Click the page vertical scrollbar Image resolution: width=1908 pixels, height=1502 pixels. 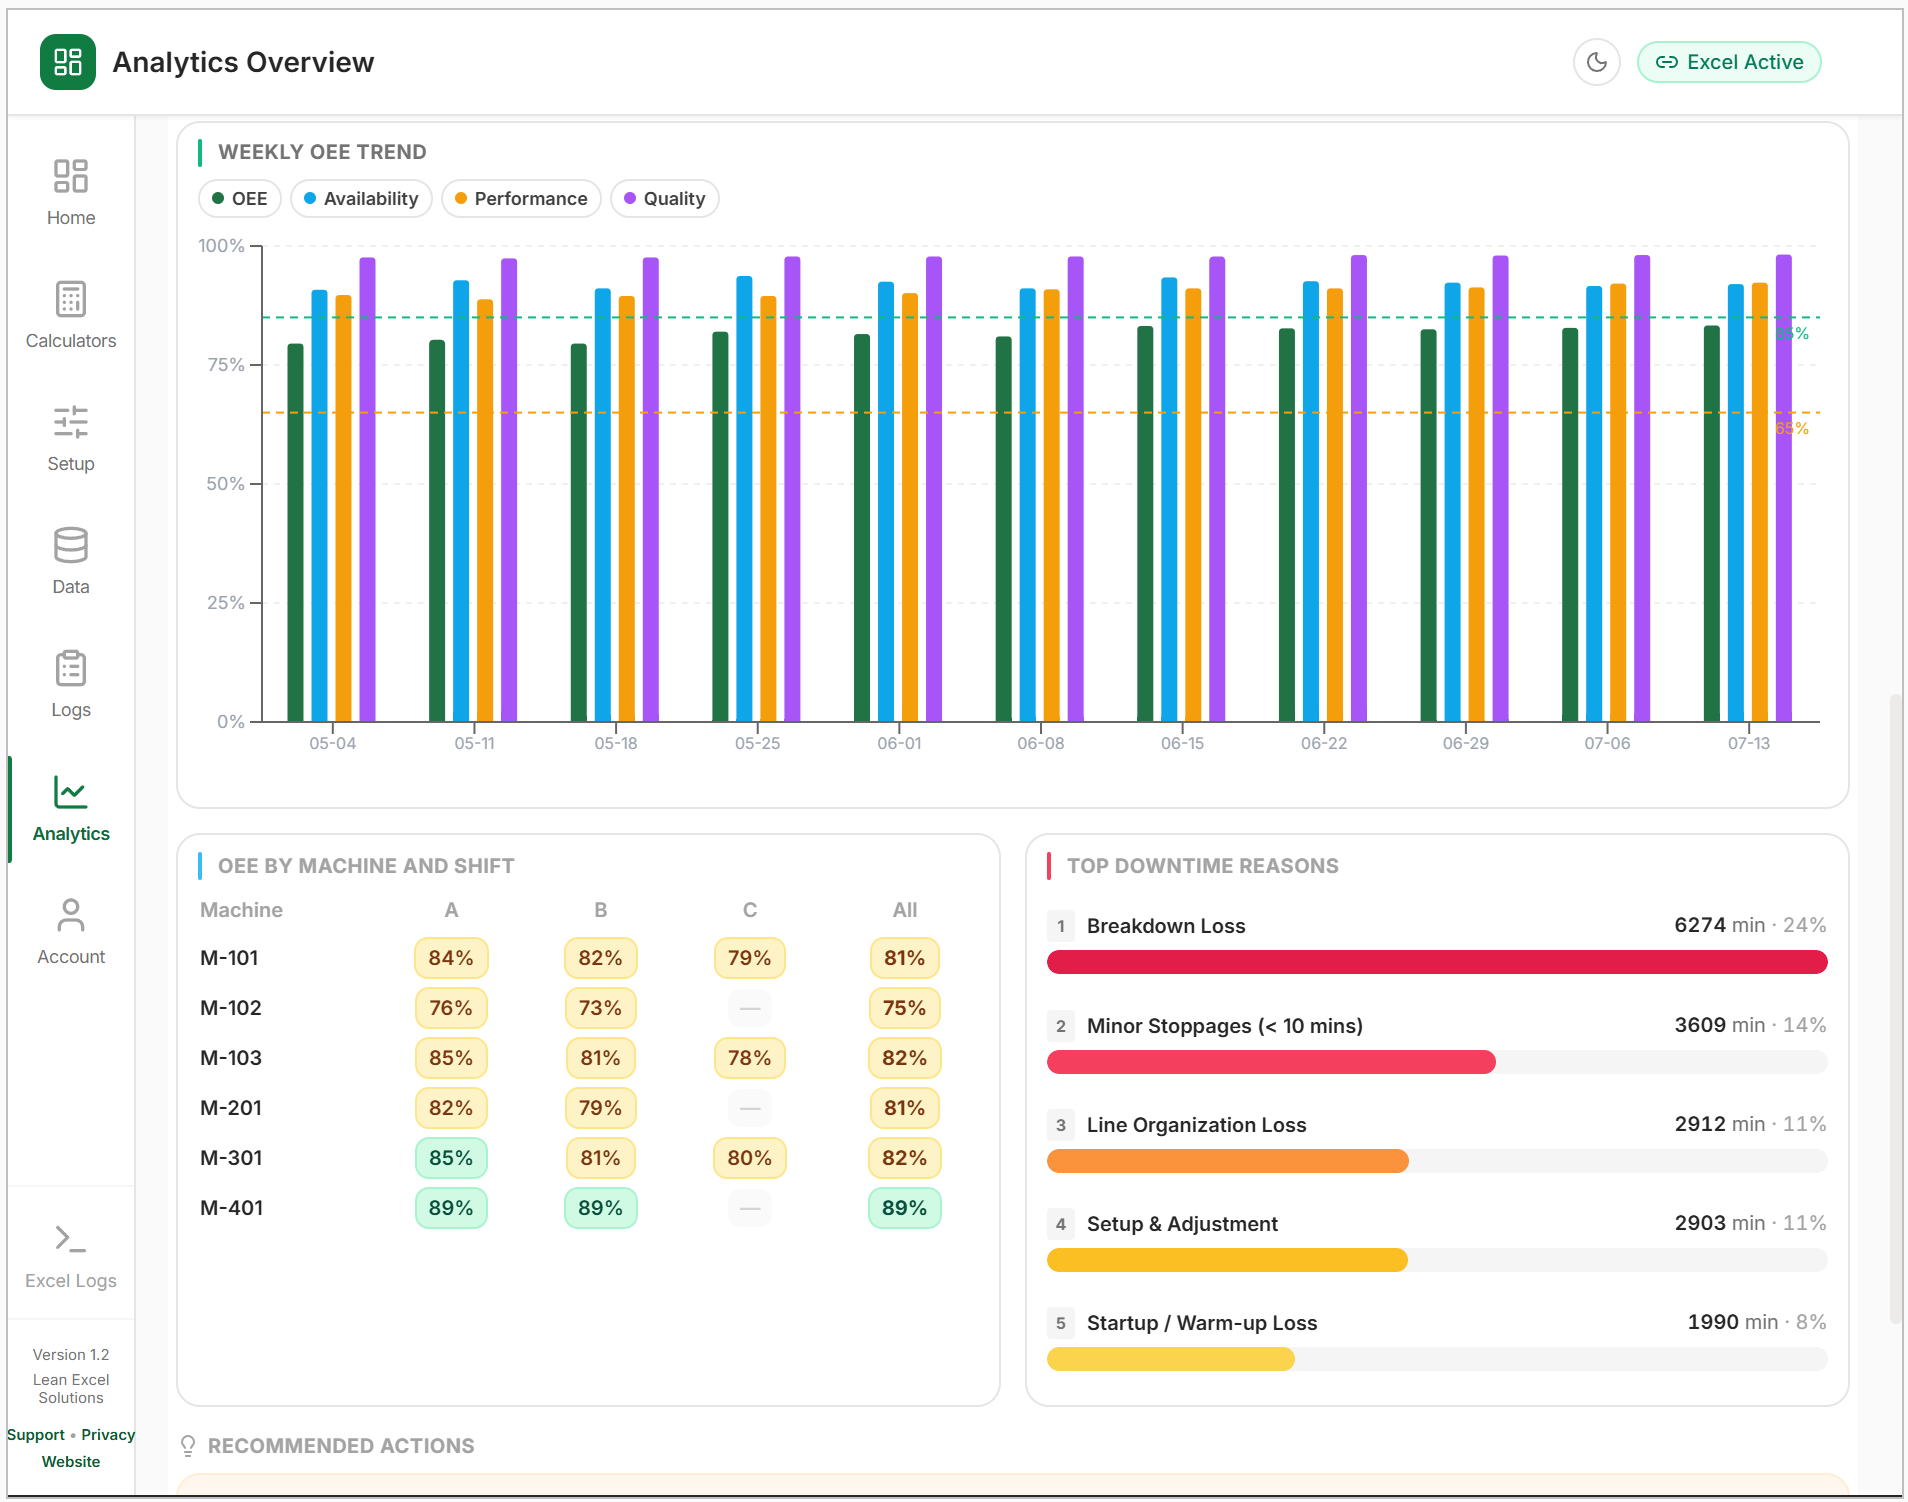click(1895, 1009)
